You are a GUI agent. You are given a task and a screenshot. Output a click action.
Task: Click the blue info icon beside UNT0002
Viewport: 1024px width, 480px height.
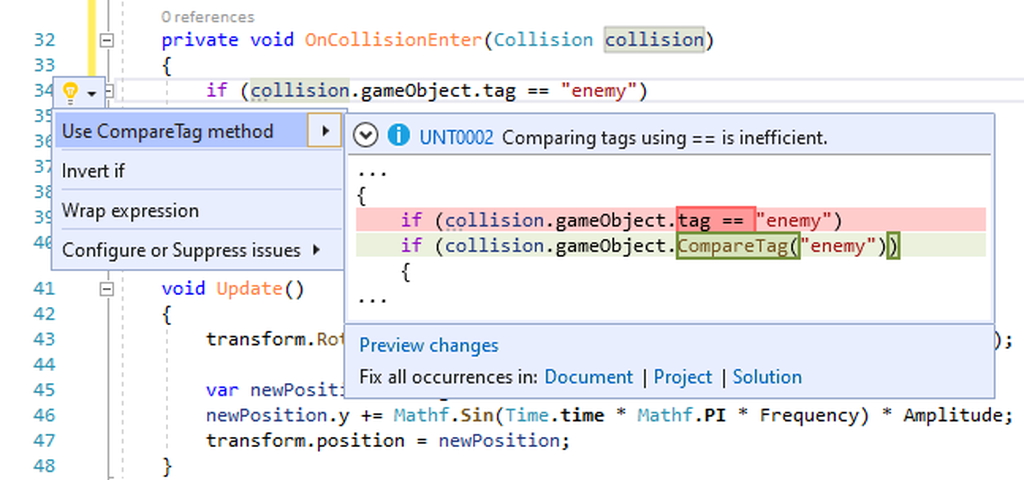tap(398, 136)
